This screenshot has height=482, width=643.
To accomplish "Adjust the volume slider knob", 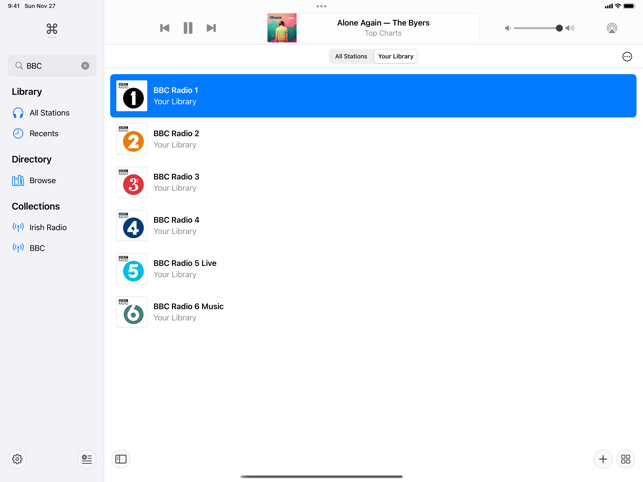I will 559,28.
